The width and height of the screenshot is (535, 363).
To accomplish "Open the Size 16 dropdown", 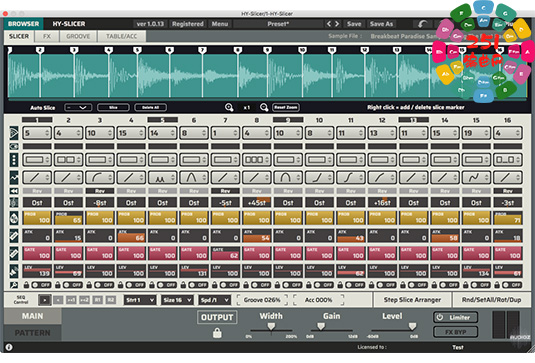I will pyautogui.click(x=177, y=300).
